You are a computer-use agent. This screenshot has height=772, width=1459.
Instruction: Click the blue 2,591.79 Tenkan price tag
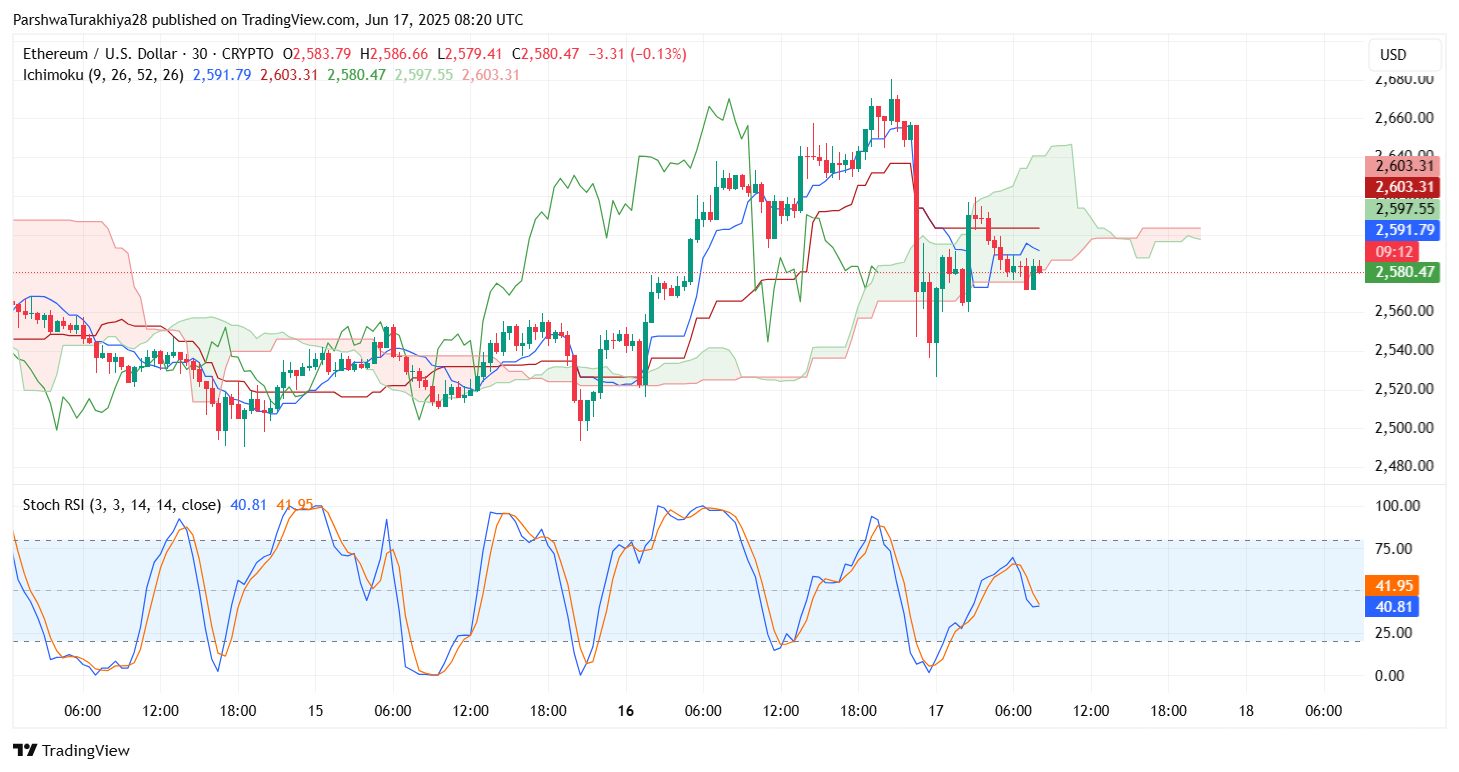pyautogui.click(x=1403, y=230)
